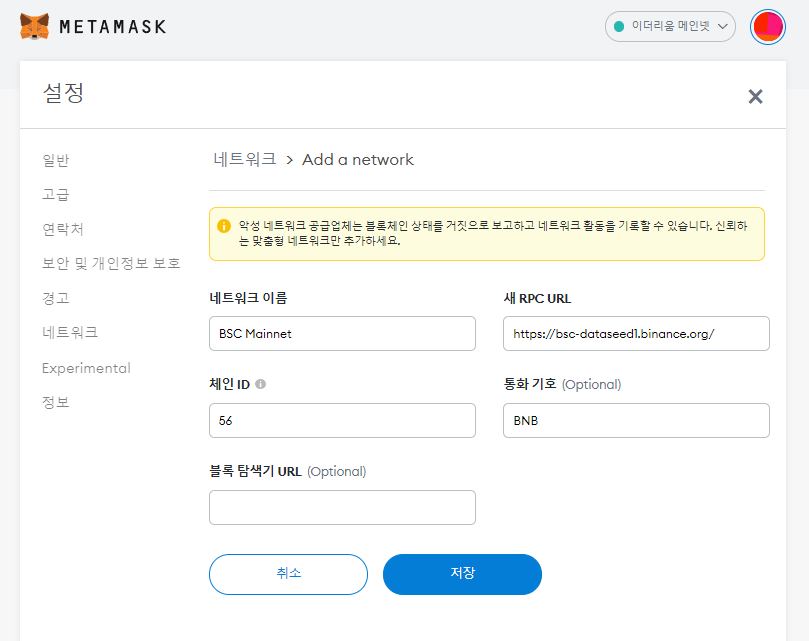
Task: Close the settings panel with X
Action: 755,97
